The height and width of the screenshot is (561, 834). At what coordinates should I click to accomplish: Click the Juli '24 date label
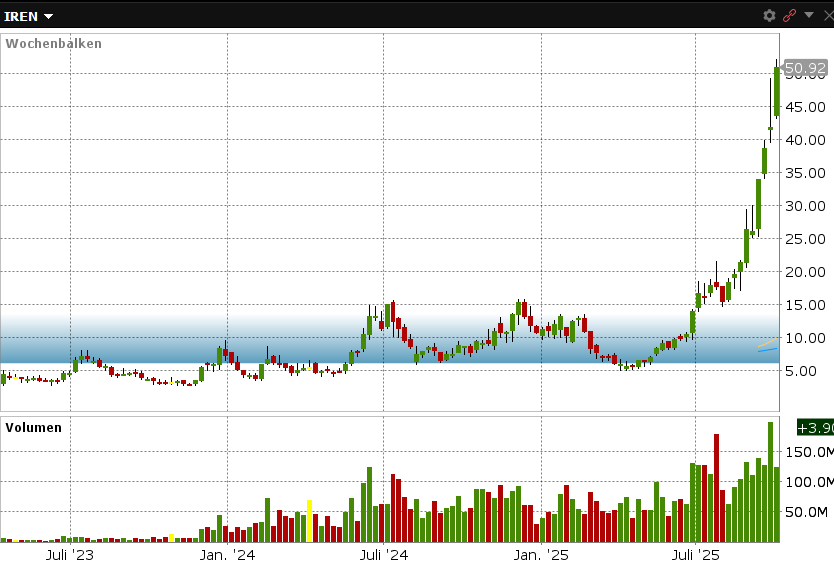383,555
